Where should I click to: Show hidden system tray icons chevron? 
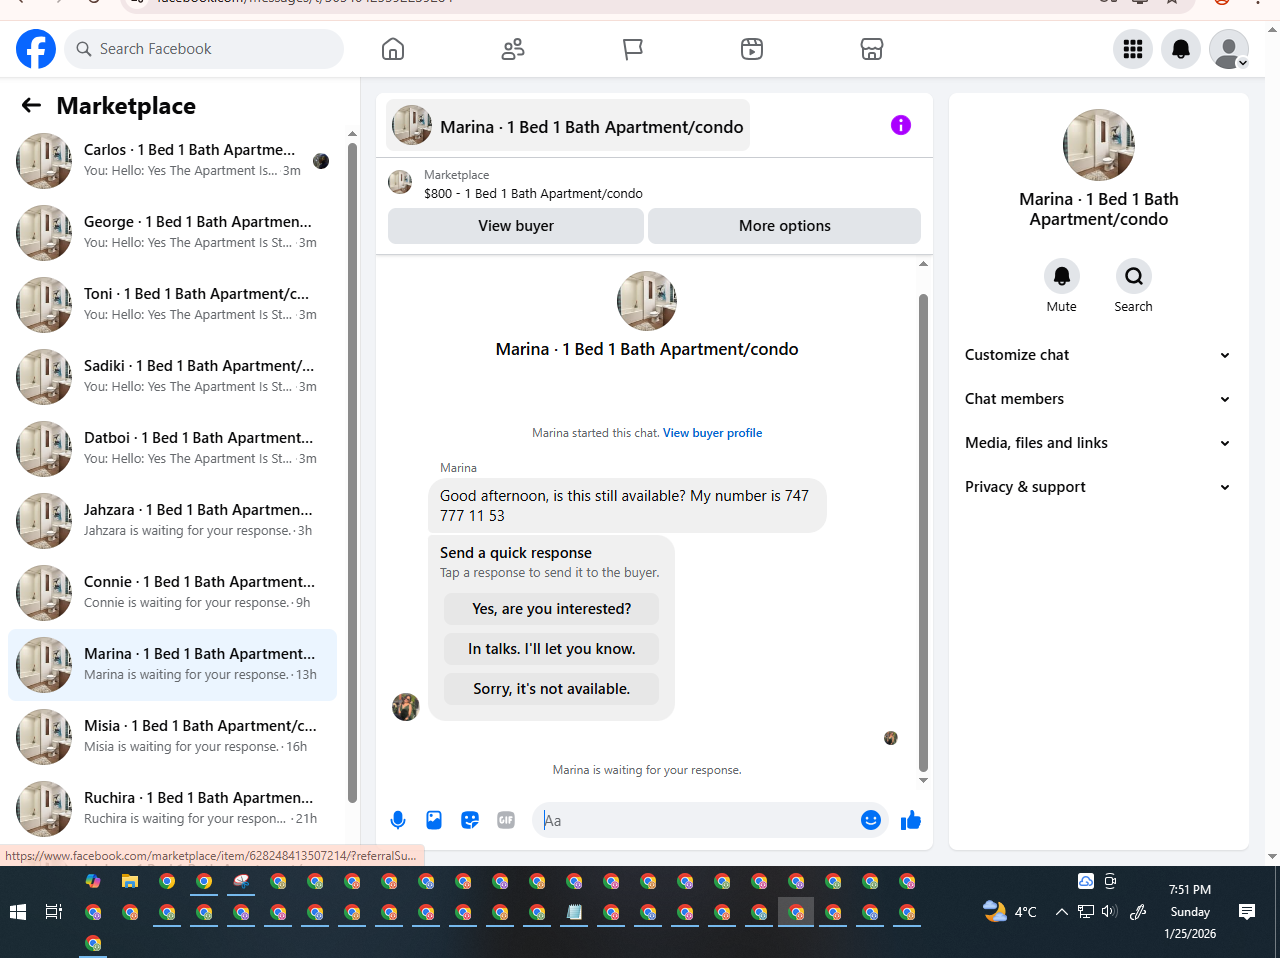[1062, 911]
